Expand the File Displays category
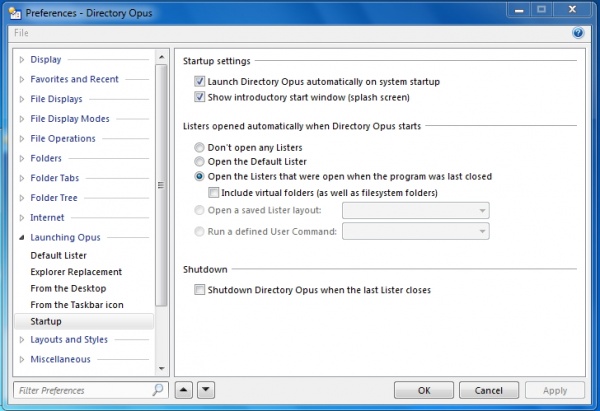600x411 pixels. (22, 99)
